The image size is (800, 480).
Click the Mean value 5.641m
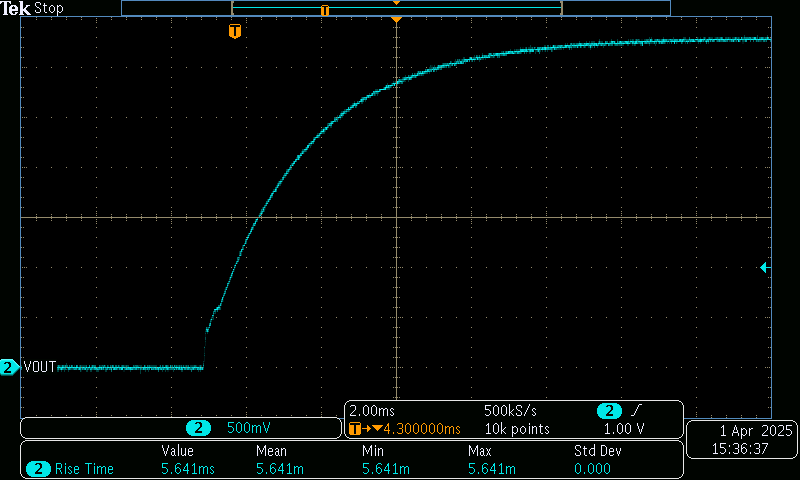pyautogui.click(x=280, y=469)
